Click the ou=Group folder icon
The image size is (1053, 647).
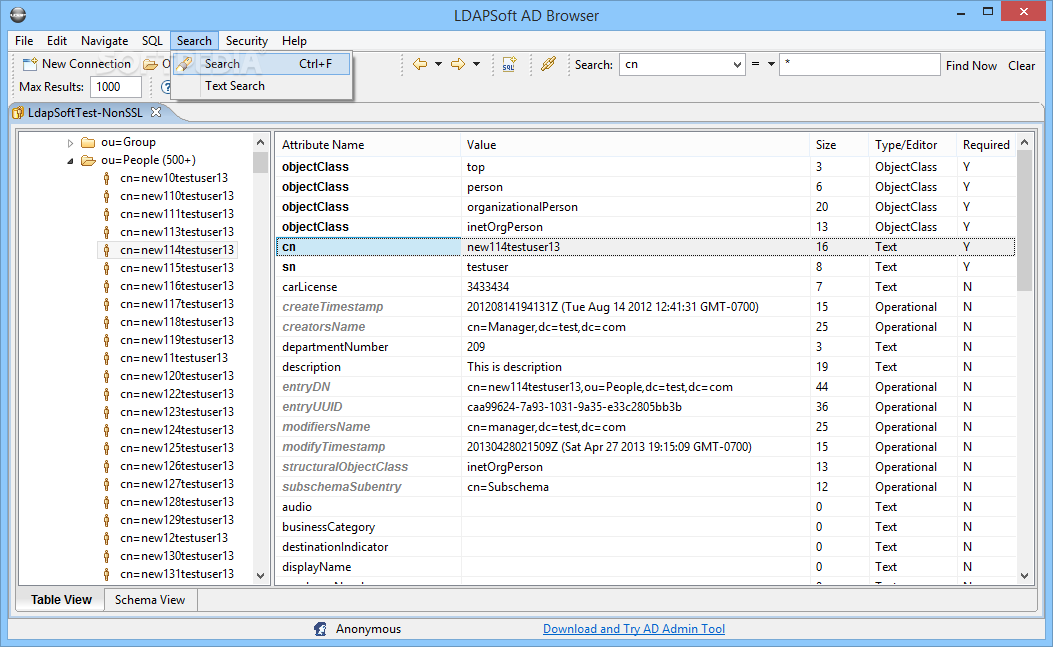coord(88,142)
